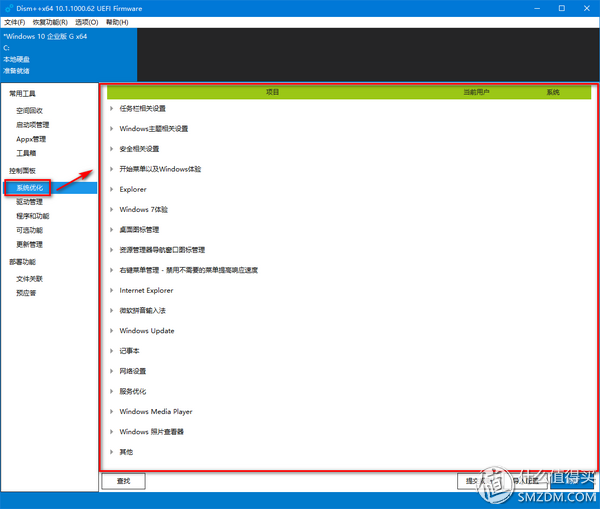Expand 资源管理器导航窗口图标管理 group

(111, 250)
